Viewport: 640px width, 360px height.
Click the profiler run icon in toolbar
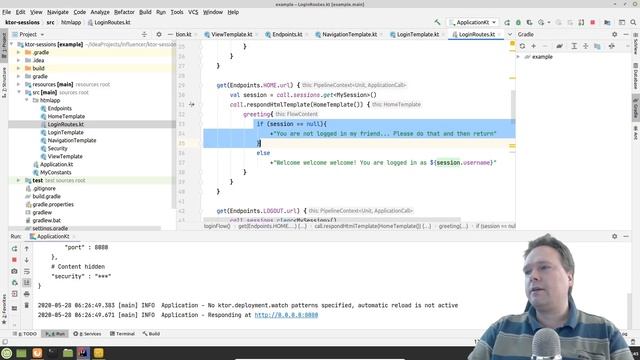[x=541, y=22]
